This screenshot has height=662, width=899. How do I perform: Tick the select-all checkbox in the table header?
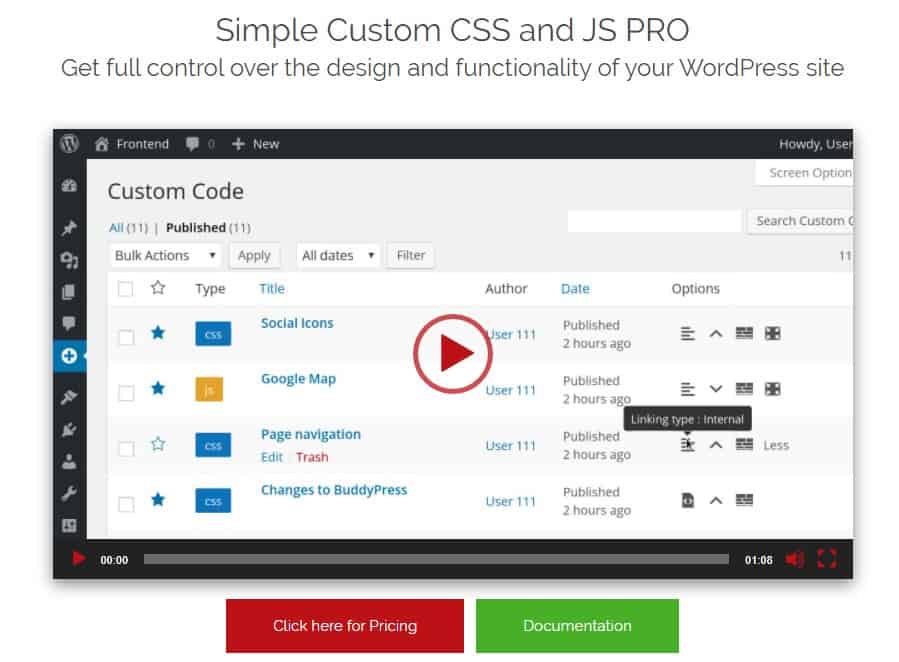[x=125, y=289]
